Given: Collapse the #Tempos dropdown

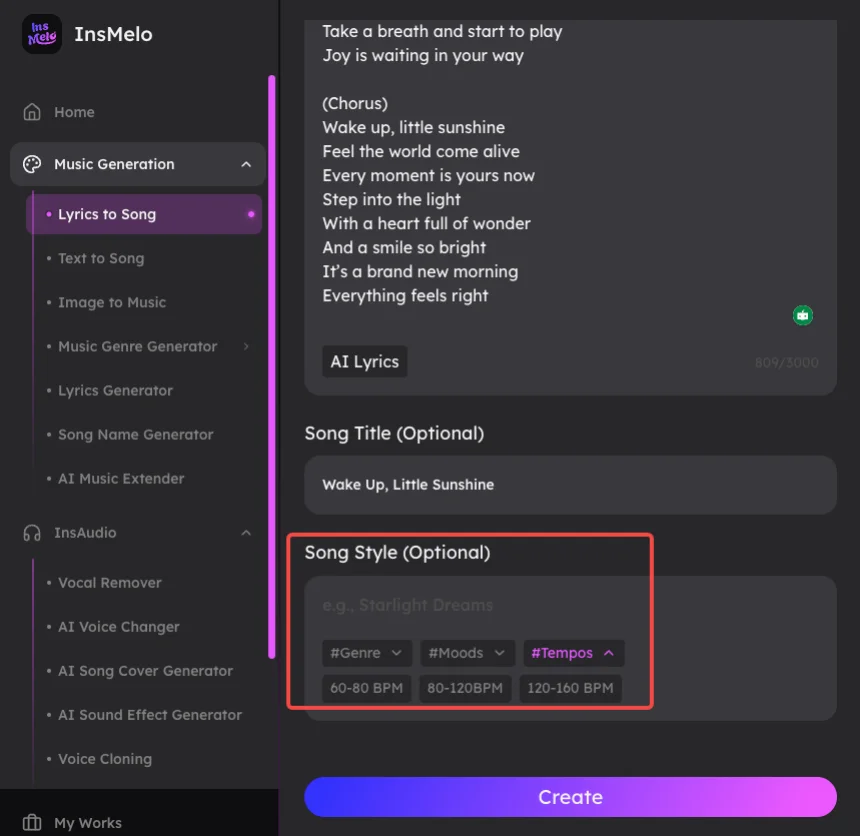Looking at the screenshot, I should coord(573,652).
